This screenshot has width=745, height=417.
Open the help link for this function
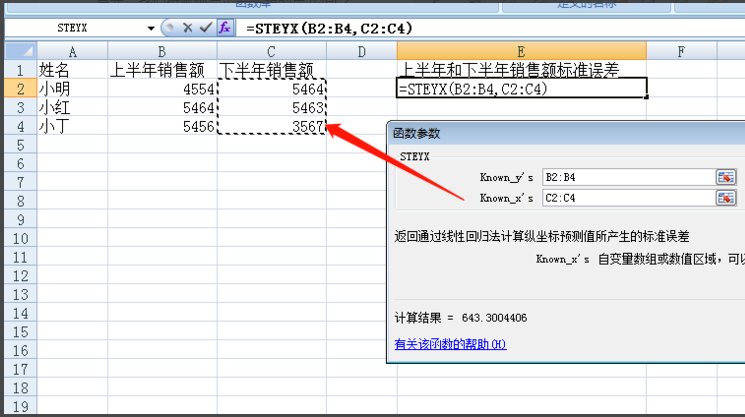[450, 345]
